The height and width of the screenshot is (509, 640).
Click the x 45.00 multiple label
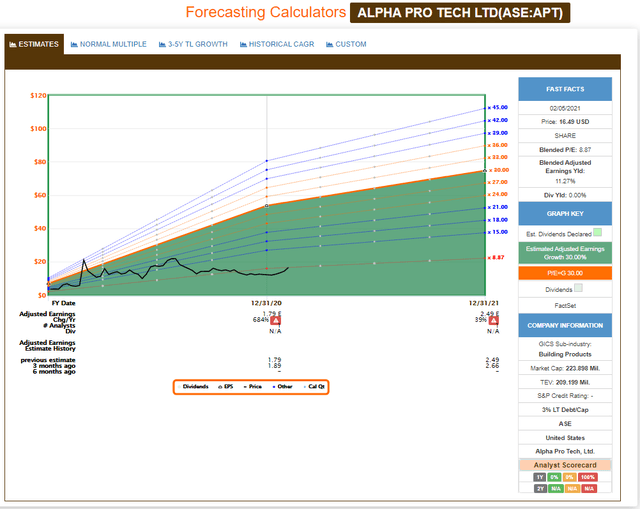tap(498, 107)
